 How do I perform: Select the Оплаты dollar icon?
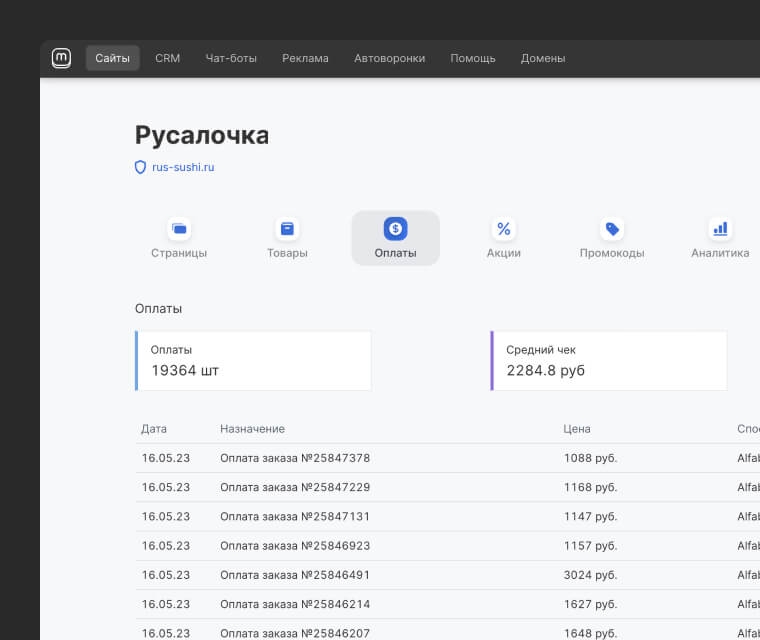tap(395, 229)
